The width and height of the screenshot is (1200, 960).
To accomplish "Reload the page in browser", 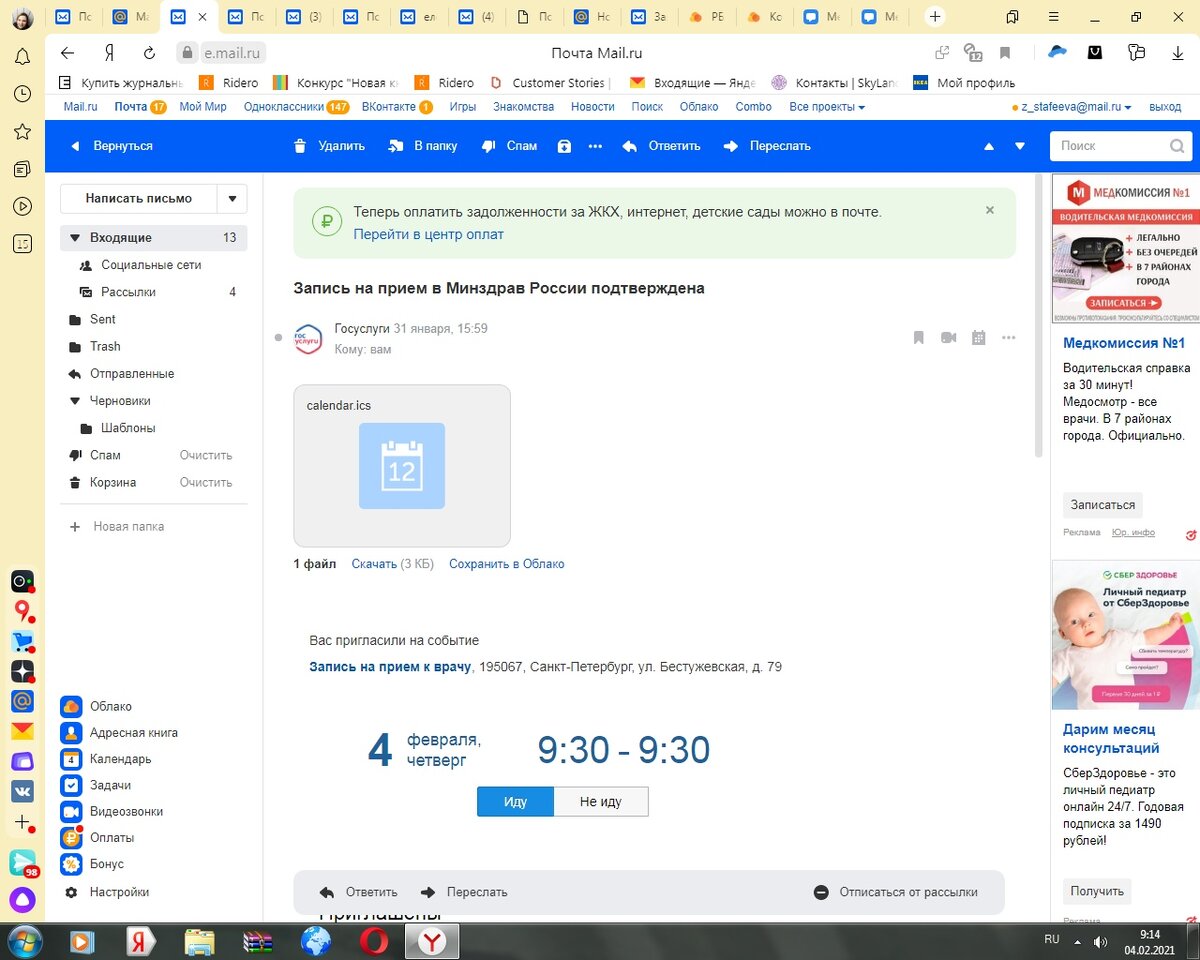I will (150, 53).
